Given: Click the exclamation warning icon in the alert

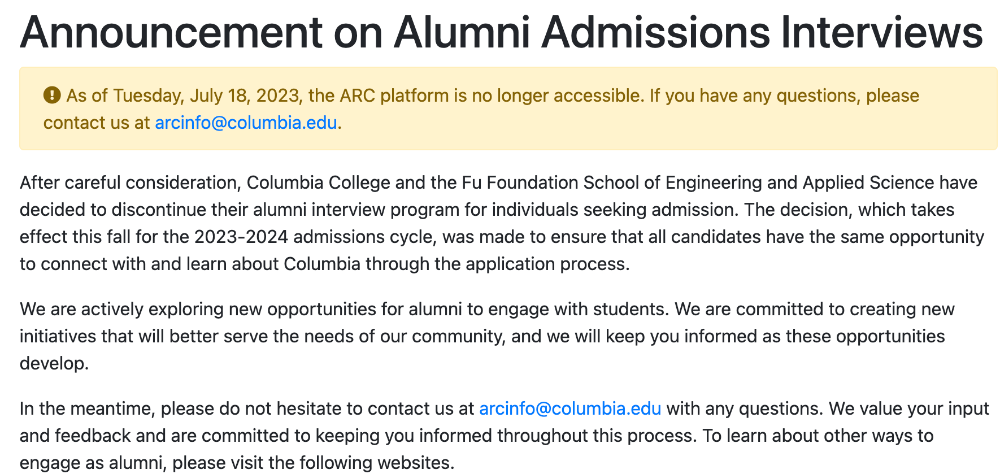Looking at the screenshot, I should [52, 96].
